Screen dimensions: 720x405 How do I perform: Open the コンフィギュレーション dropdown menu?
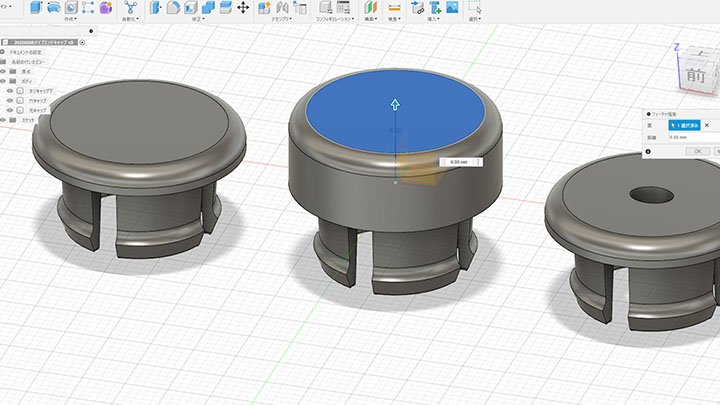point(334,19)
